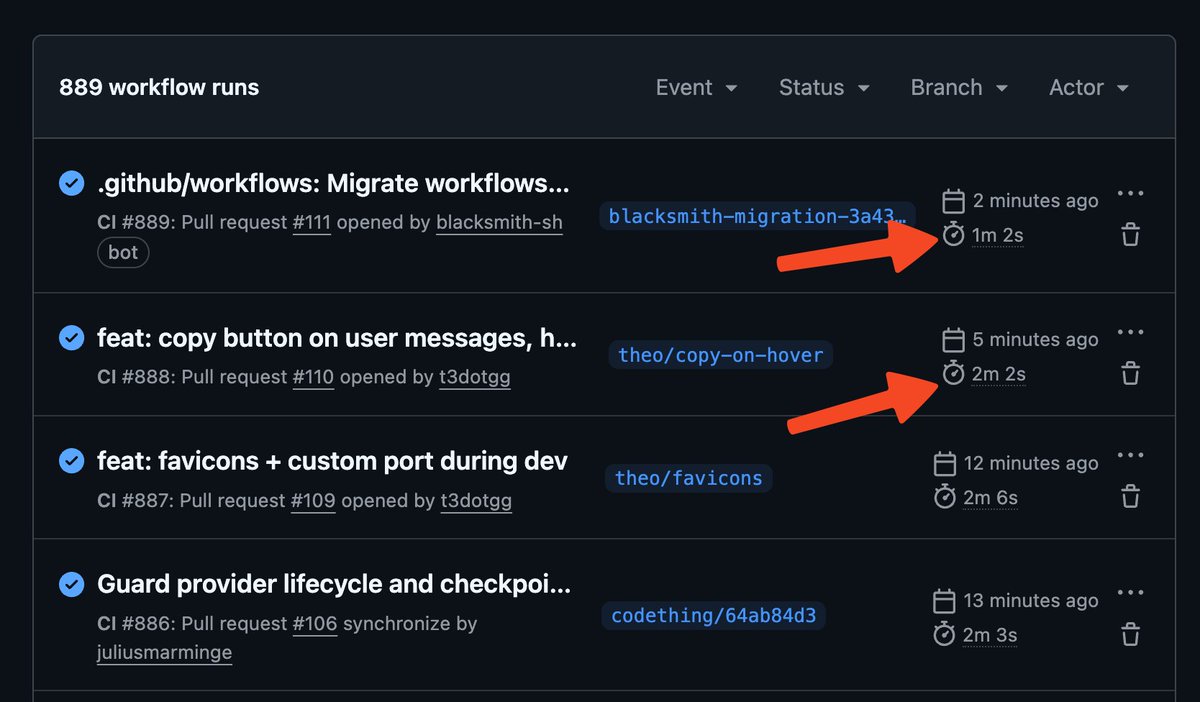
Task: Click the bot badge under CI #889
Action: (123, 252)
